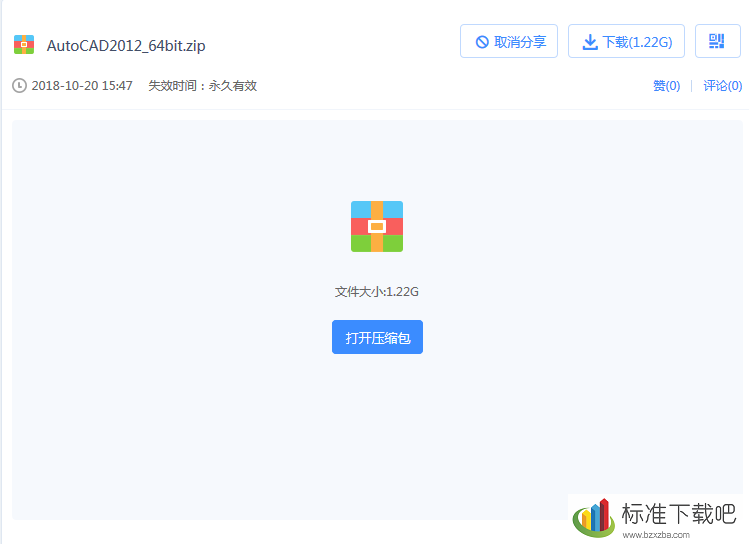Click the 失效时间：永久有效 expiry text
Screen dimensions: 749x544
pyautogui.click(x=203, y=85)
